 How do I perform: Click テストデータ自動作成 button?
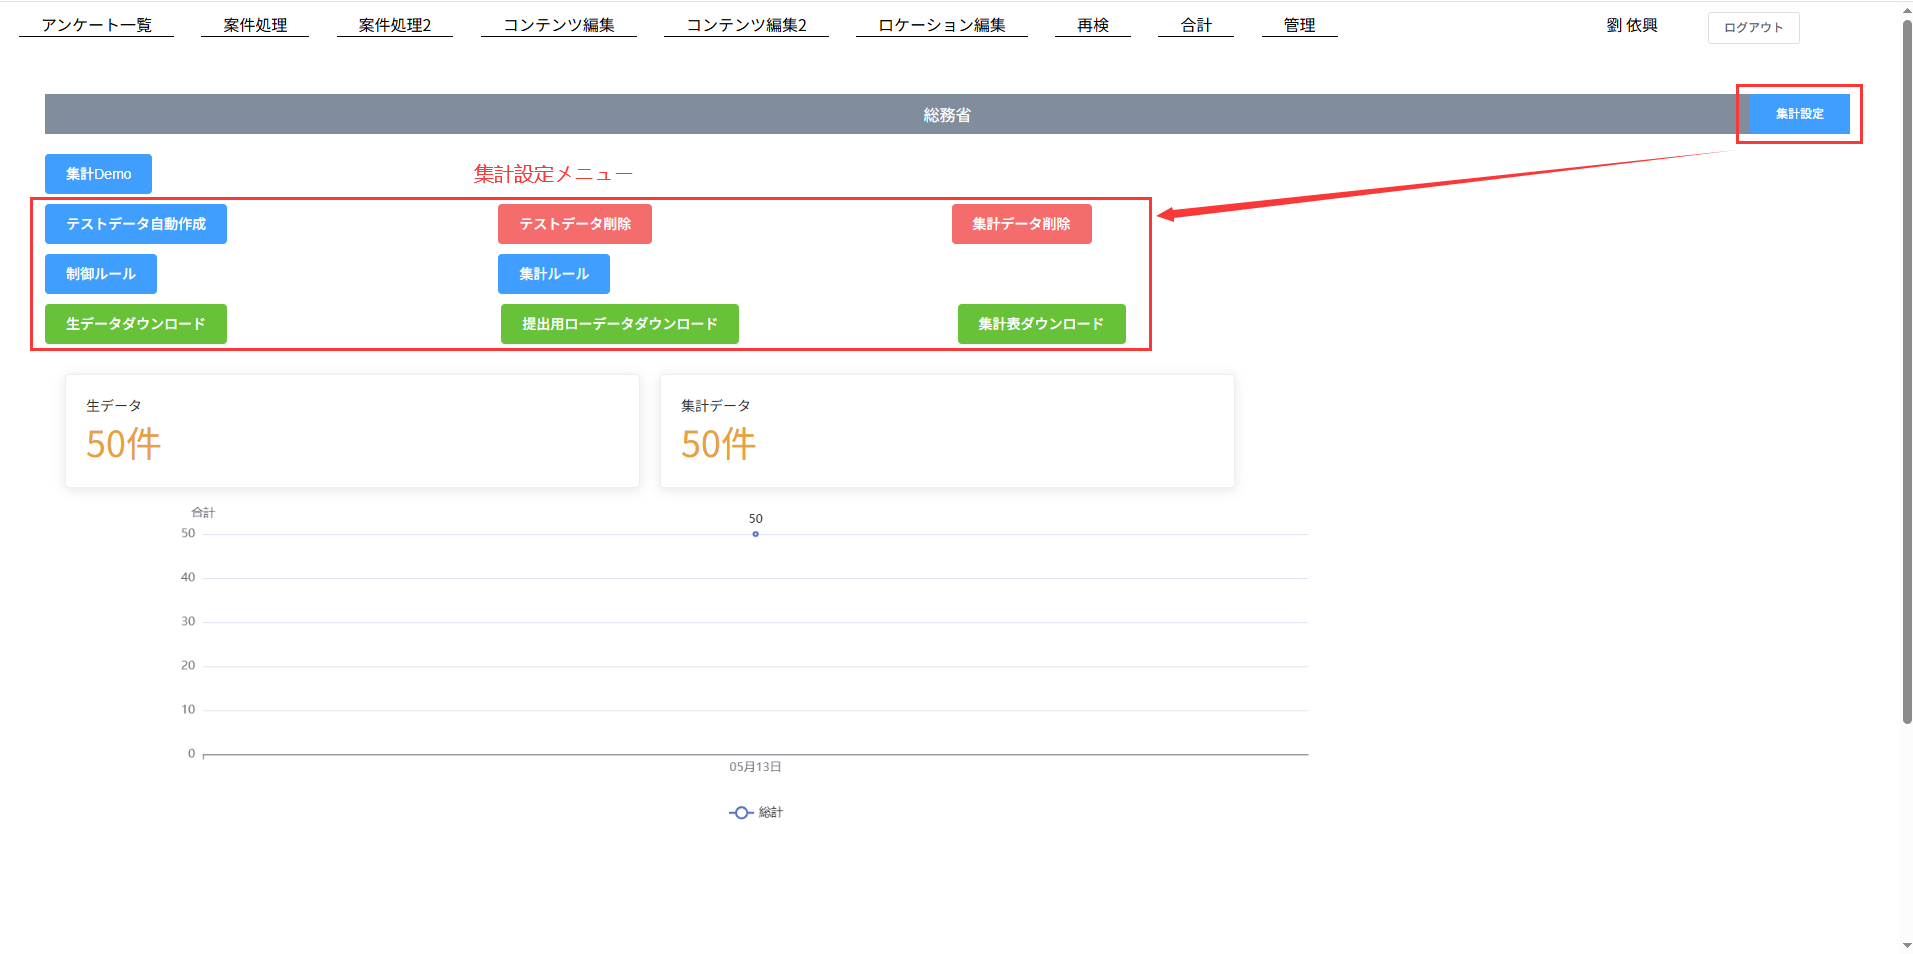[x=136, y=224]
